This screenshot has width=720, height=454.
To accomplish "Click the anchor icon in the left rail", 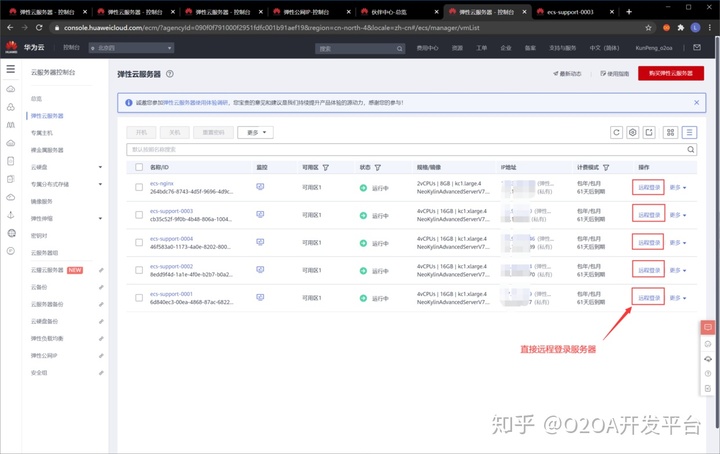I will pyautogui.click(x=11, y=215).
